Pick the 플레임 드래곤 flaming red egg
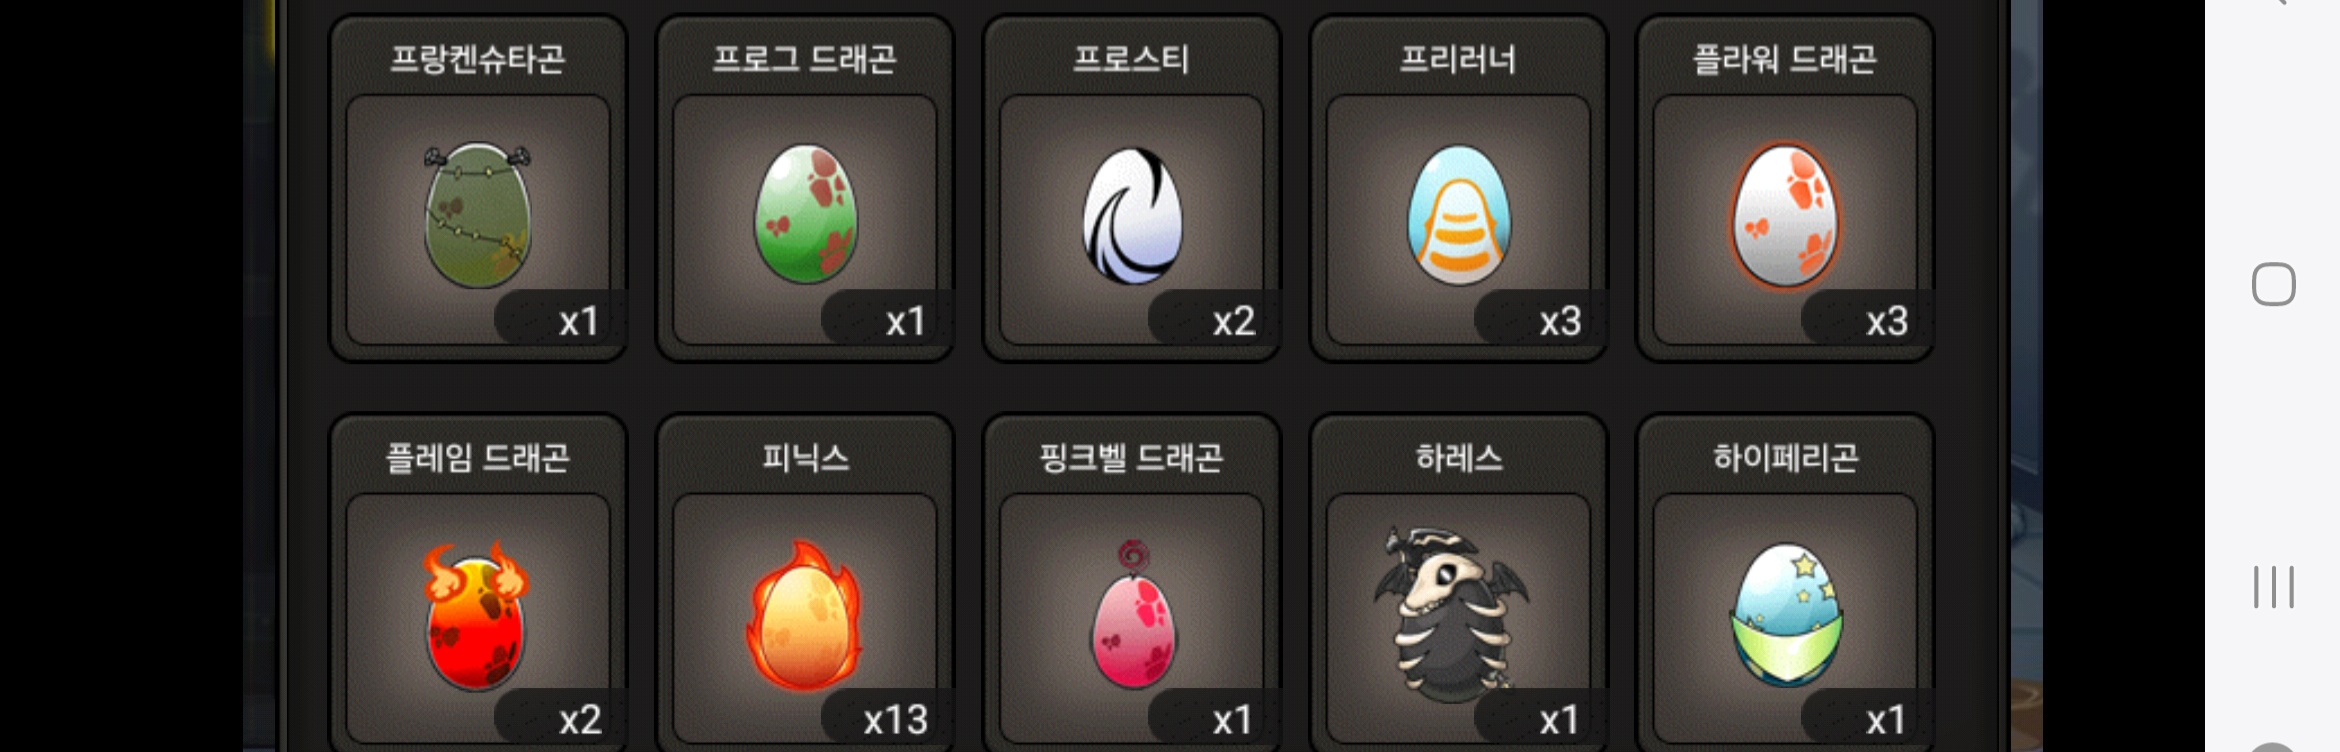 click(477, 615)
